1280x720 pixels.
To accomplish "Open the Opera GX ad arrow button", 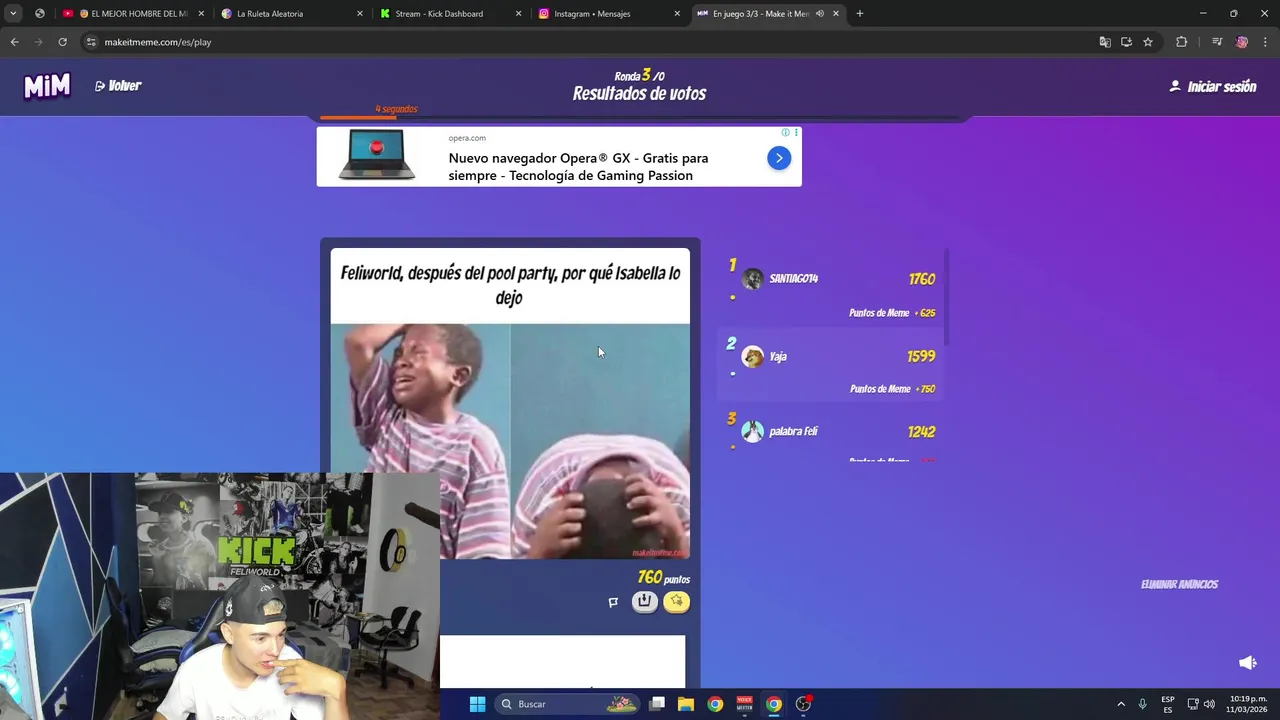I will click(x=779, y=158).
